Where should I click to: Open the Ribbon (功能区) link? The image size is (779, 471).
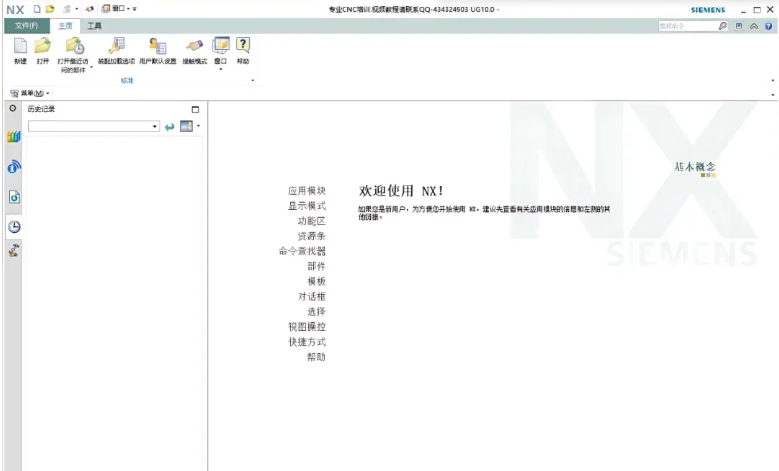coord(312,221)
